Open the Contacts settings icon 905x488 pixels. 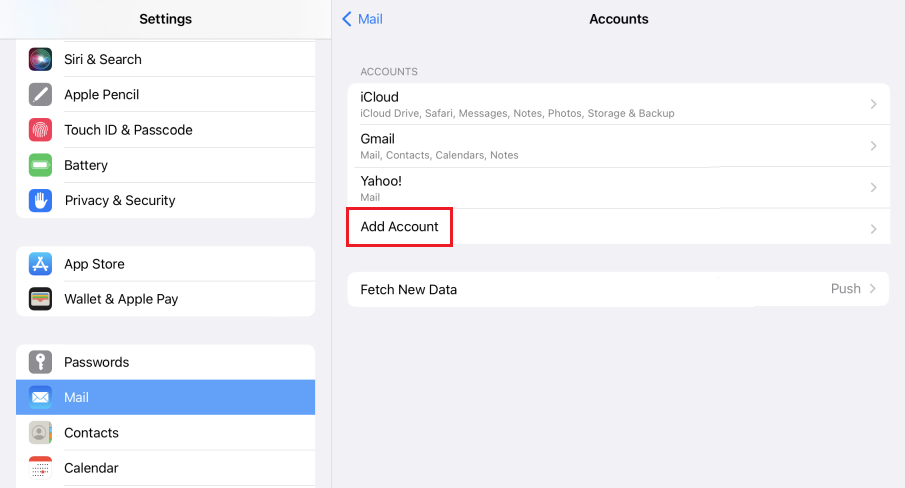tap(40, 433)
